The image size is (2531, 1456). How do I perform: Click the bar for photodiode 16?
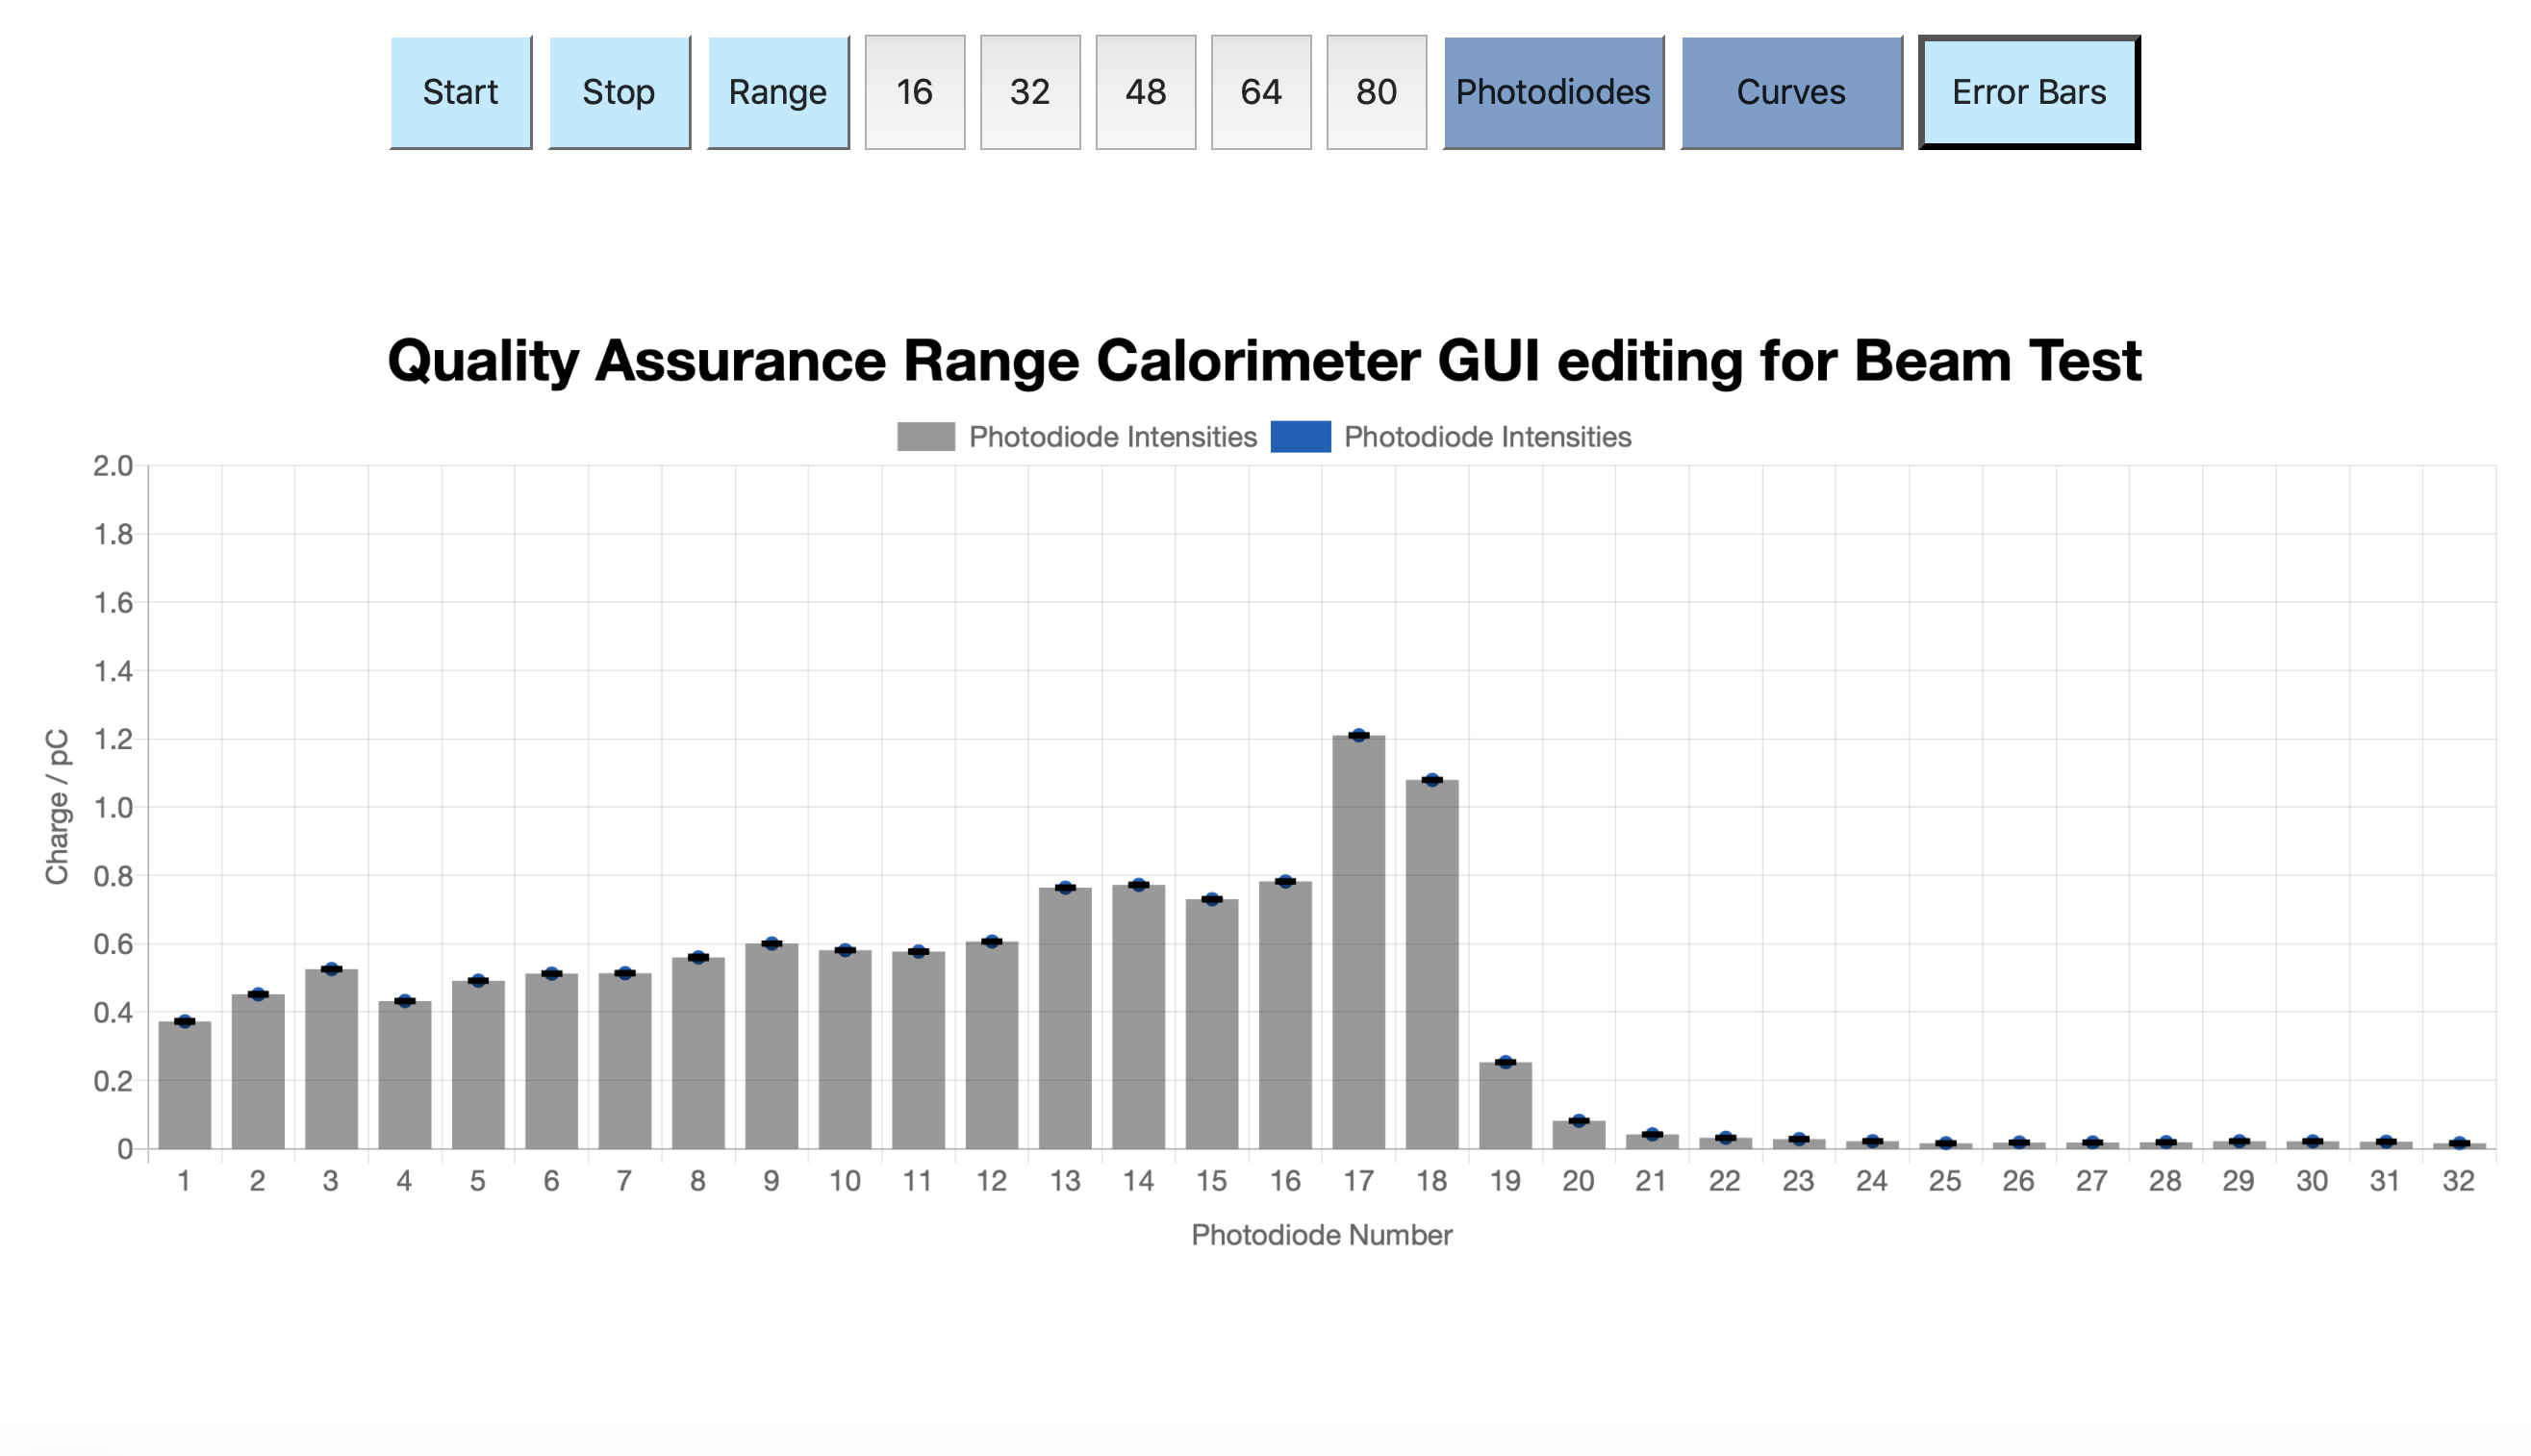pos(1285,1015)
